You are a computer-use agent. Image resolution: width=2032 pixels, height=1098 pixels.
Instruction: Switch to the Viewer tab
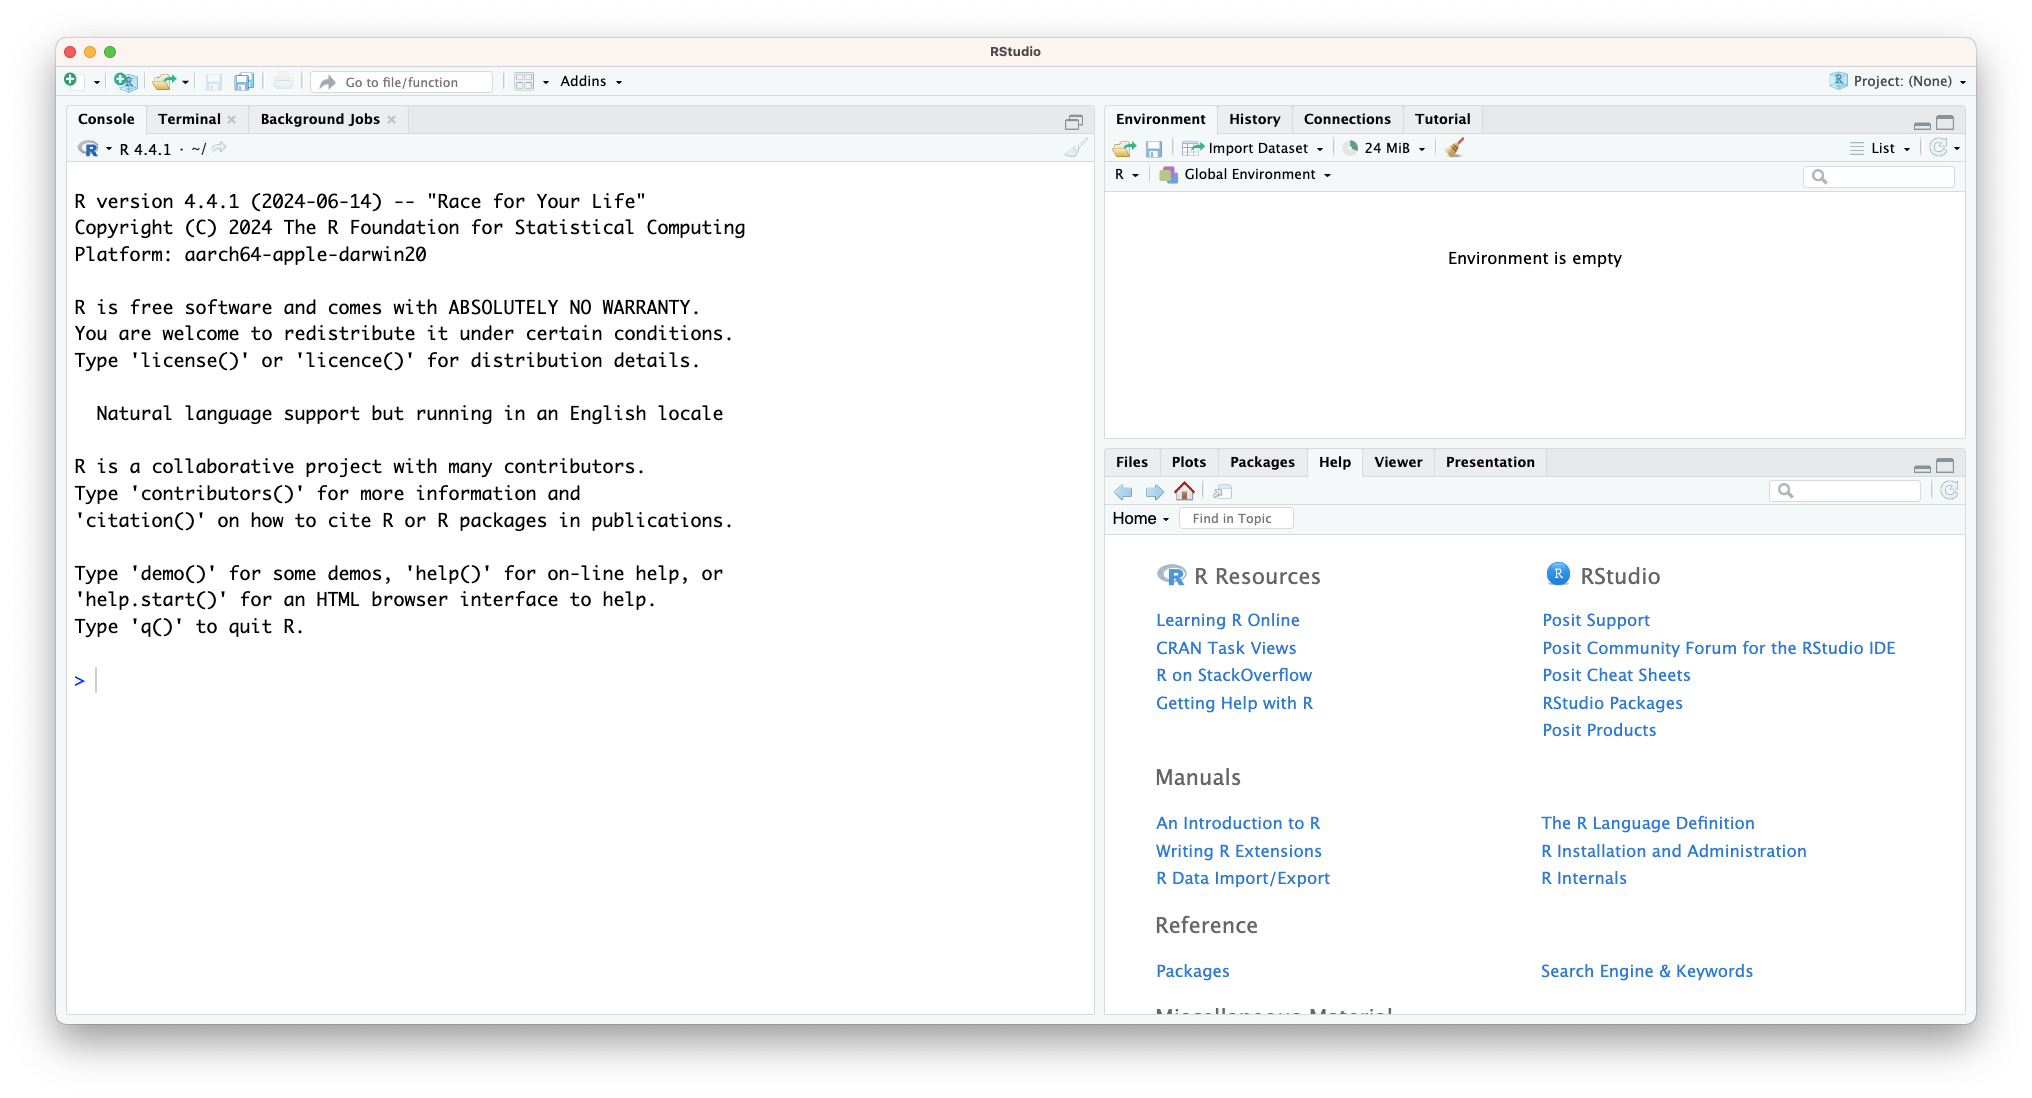pyautogui.click(x=1398, y=462)
